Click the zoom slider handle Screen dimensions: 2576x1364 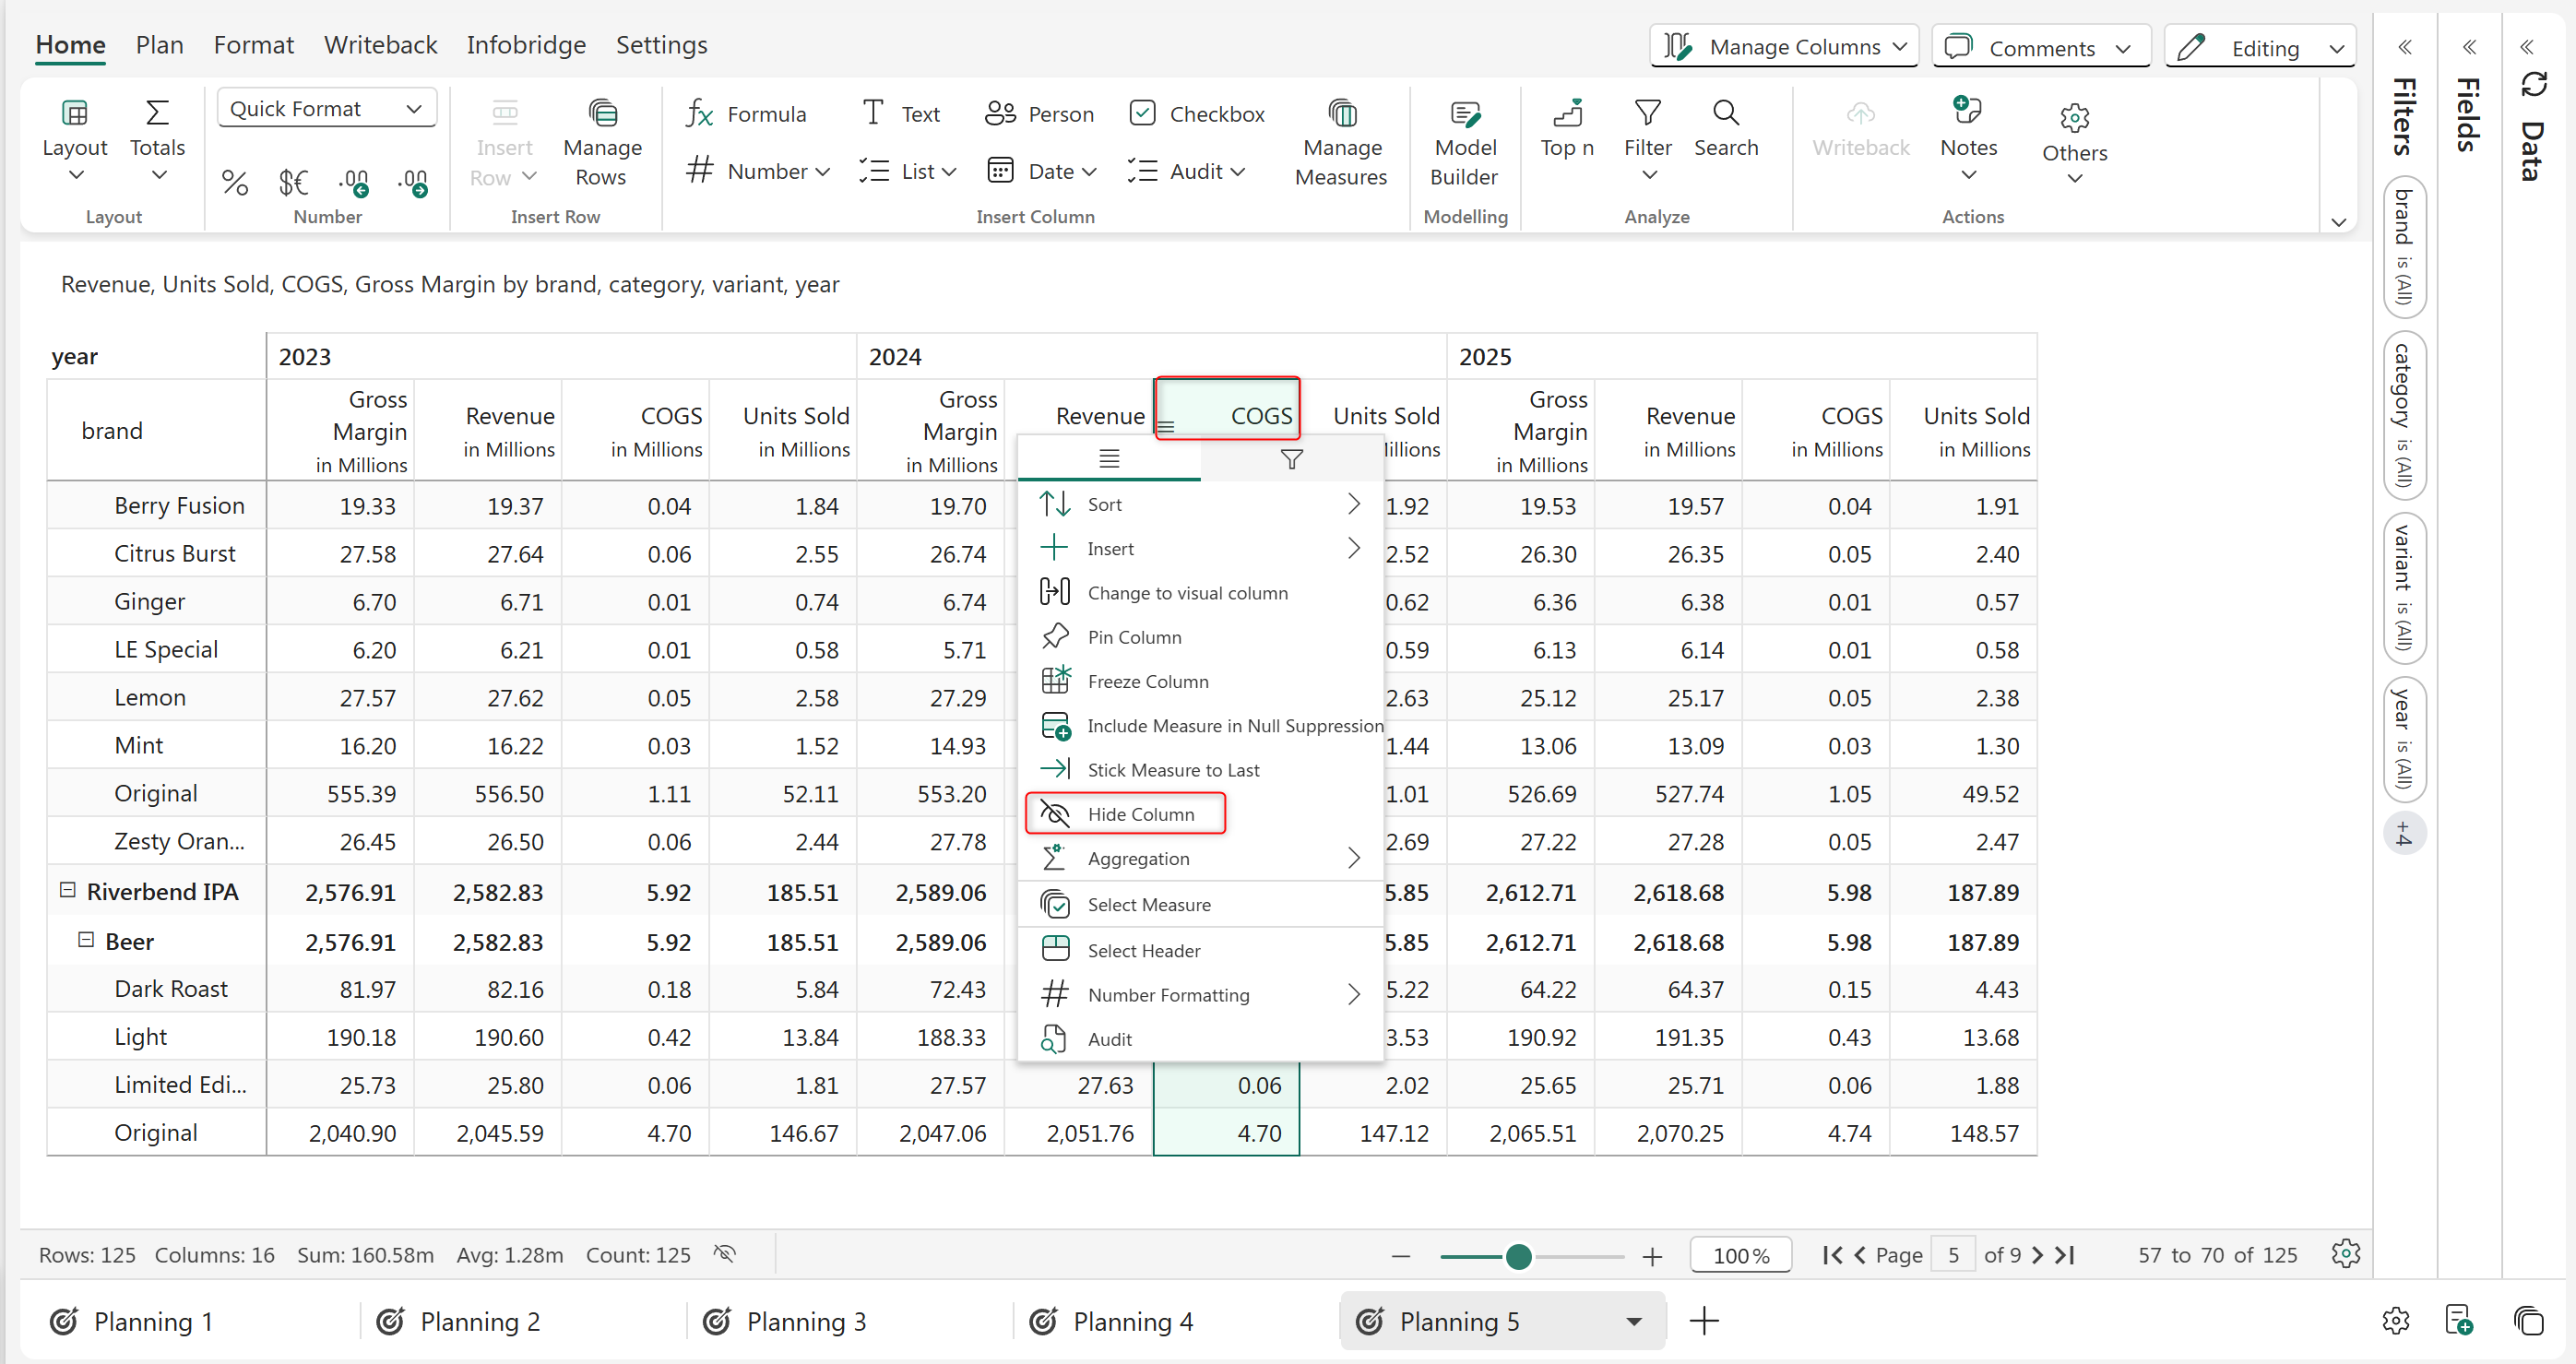pyautogui.click(x=1518, y=1256)
